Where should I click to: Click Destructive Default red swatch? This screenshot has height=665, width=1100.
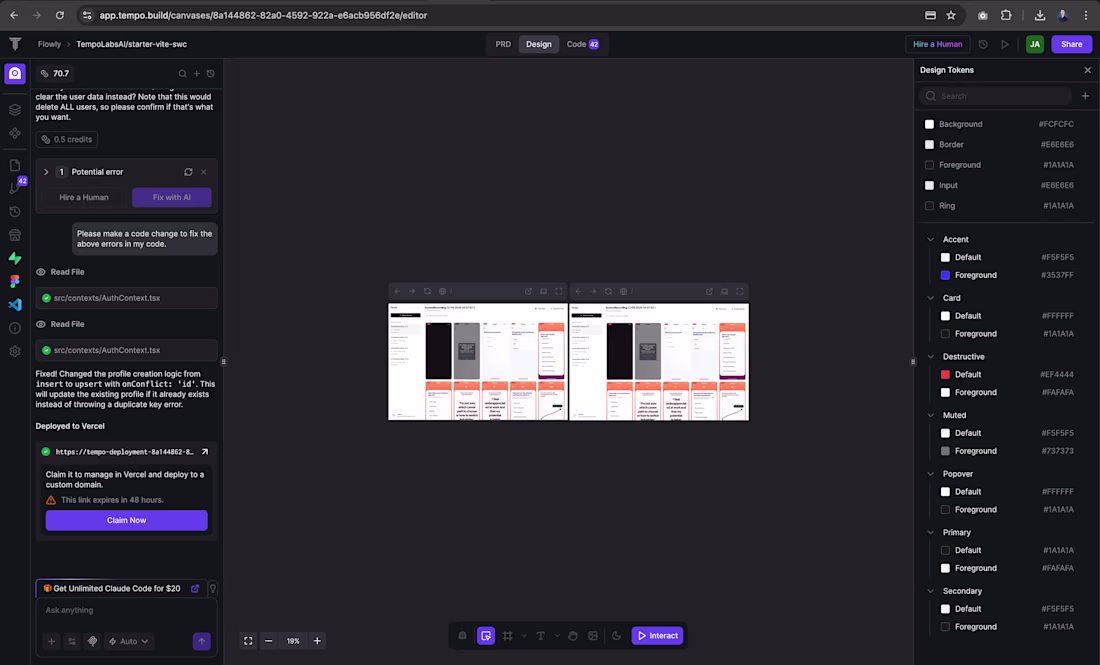[945, 375]
